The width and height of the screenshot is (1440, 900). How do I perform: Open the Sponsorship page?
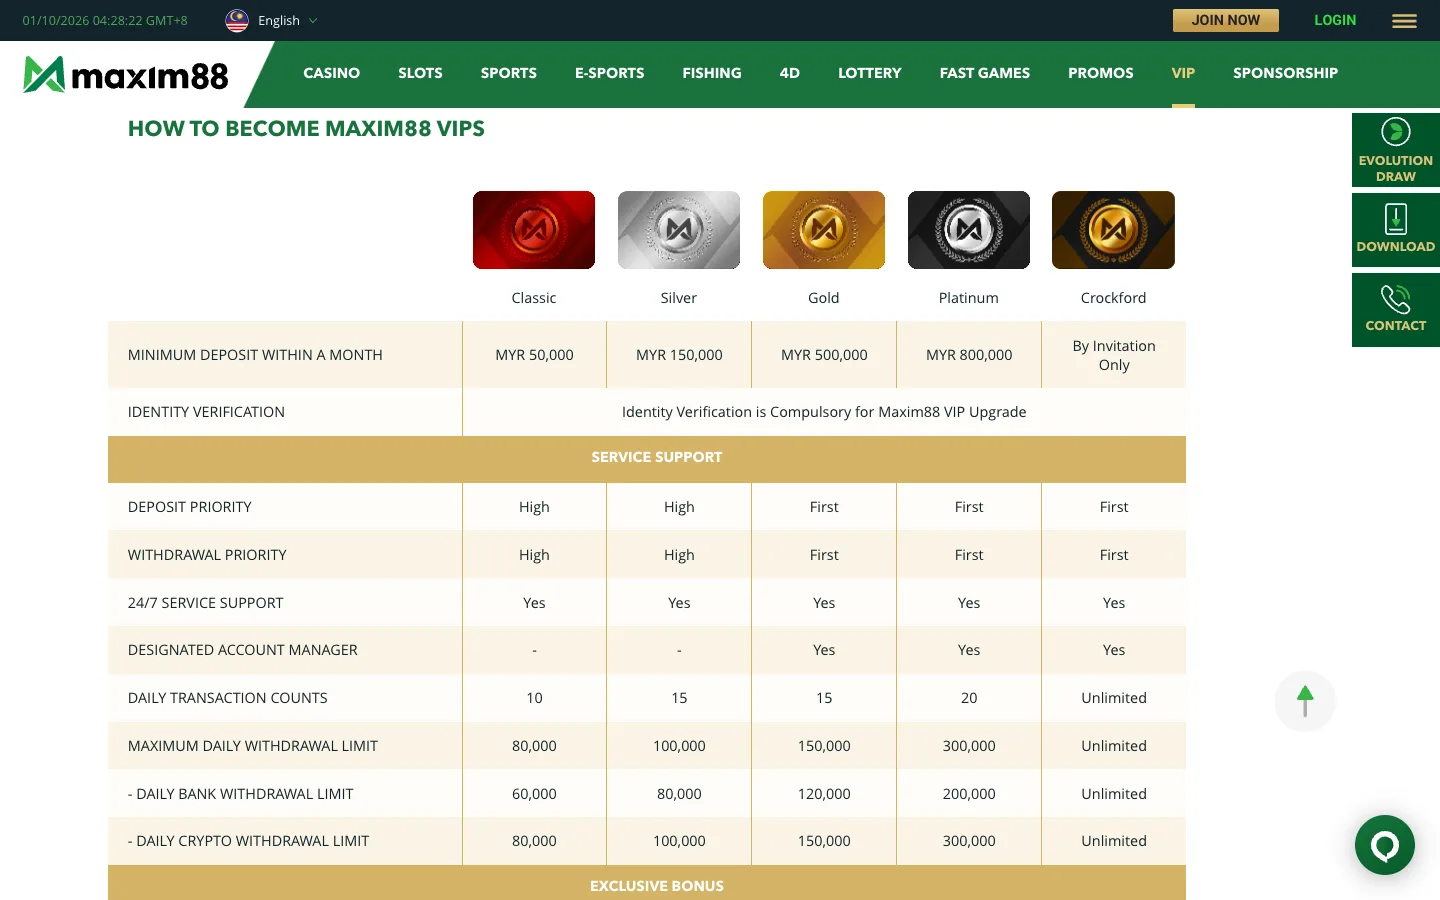coord(1285,73)
